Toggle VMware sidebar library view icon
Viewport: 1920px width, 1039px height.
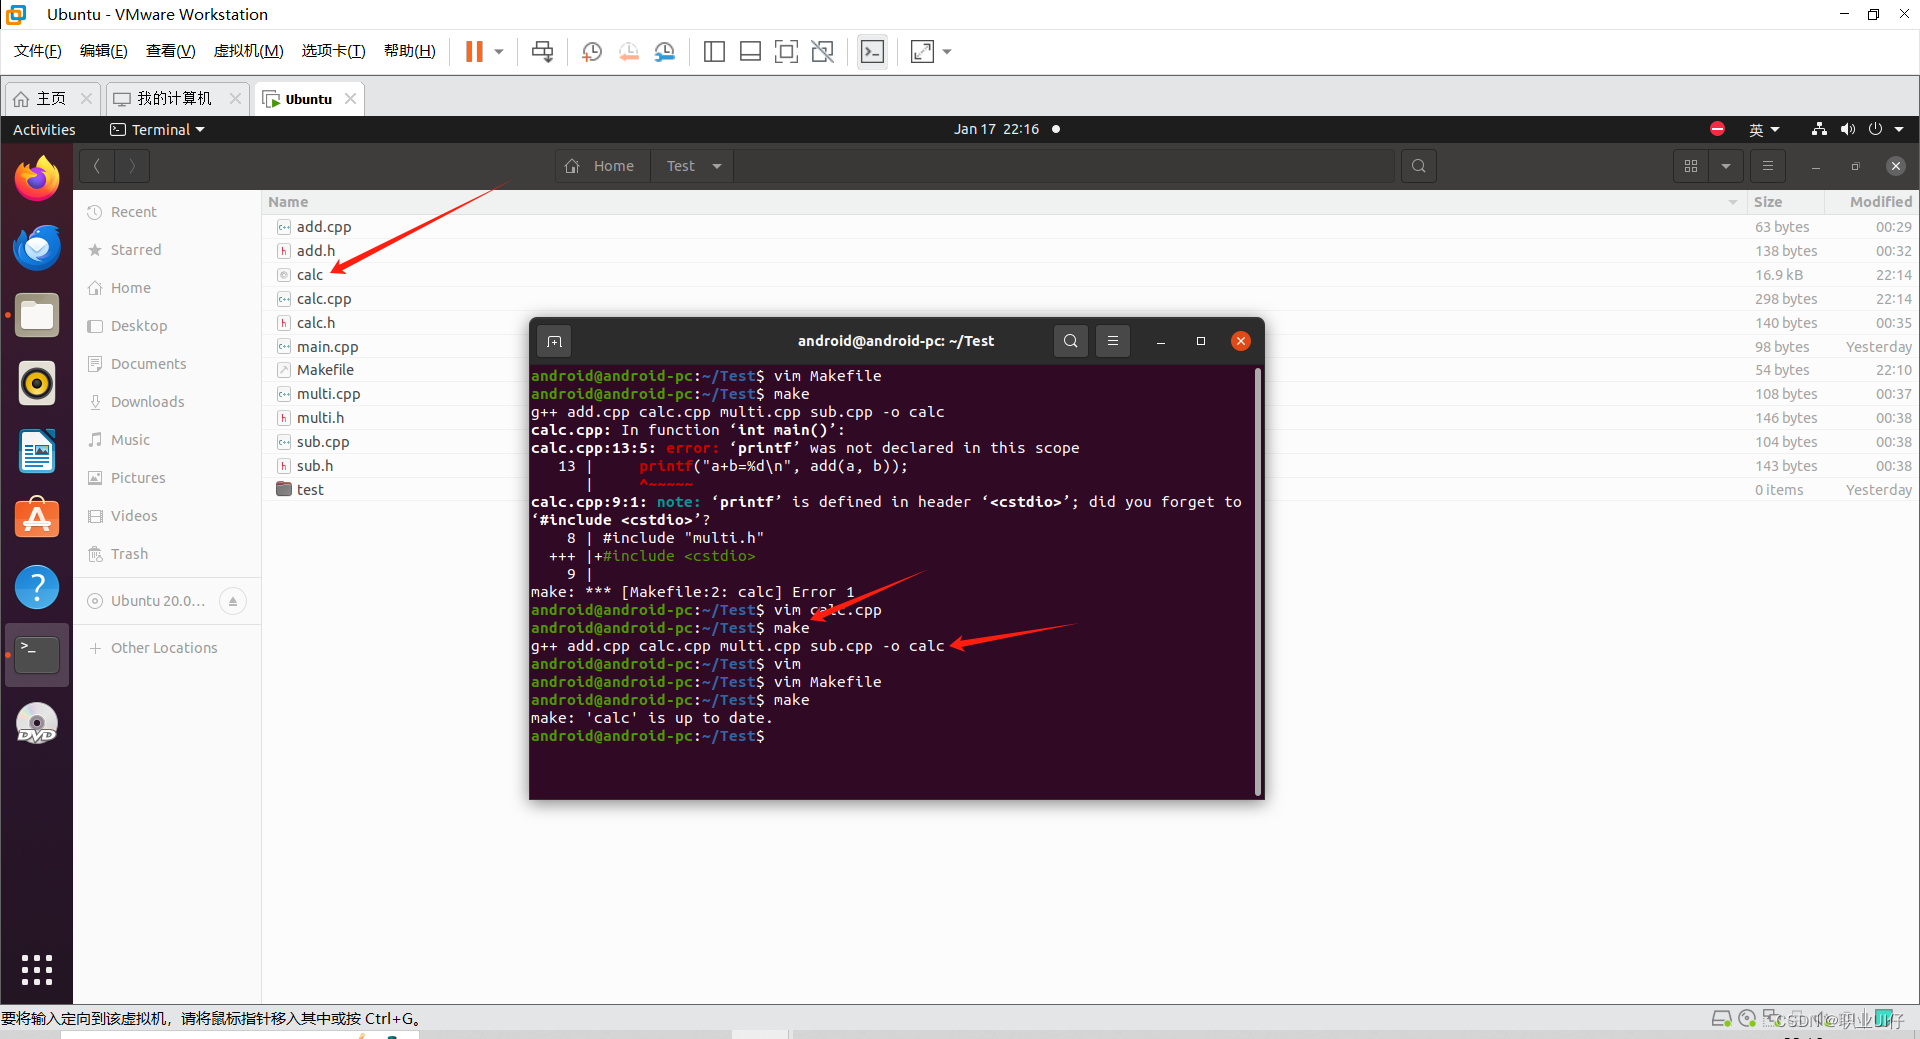pyautogui.click(x=714, y=51)
